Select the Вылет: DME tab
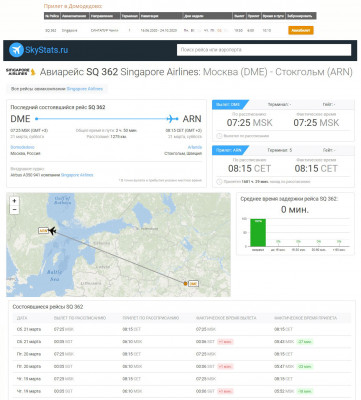The height and width of the screenshot is (400, 361). (x=230, y=104)
